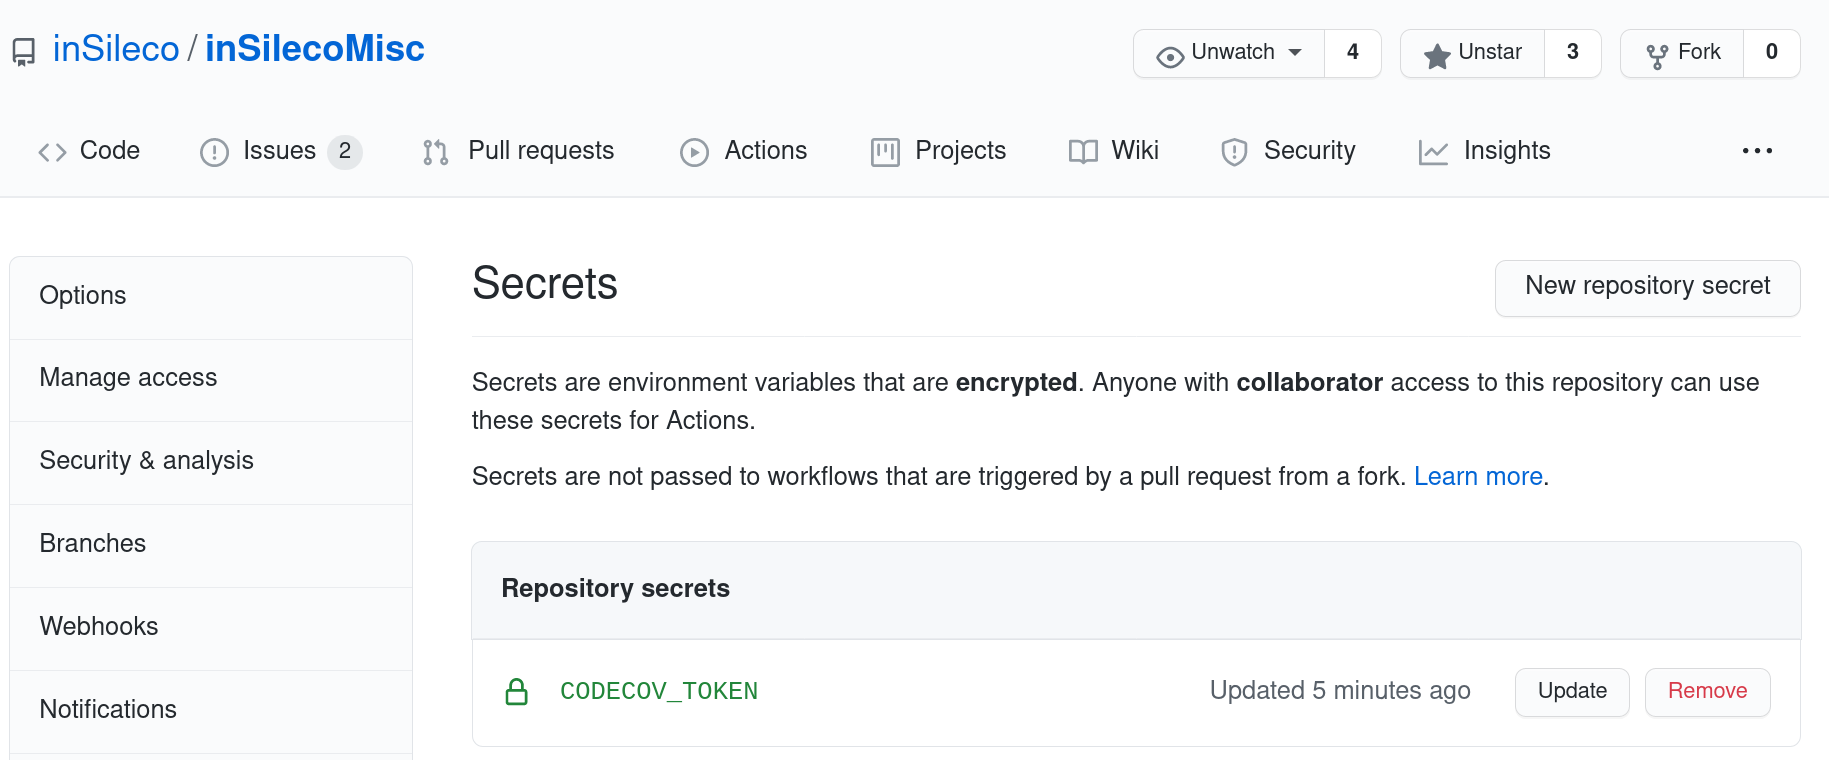Screen dimensions: 1829x760
Task: Click the Security shield icon
Action: (1232, 151)
